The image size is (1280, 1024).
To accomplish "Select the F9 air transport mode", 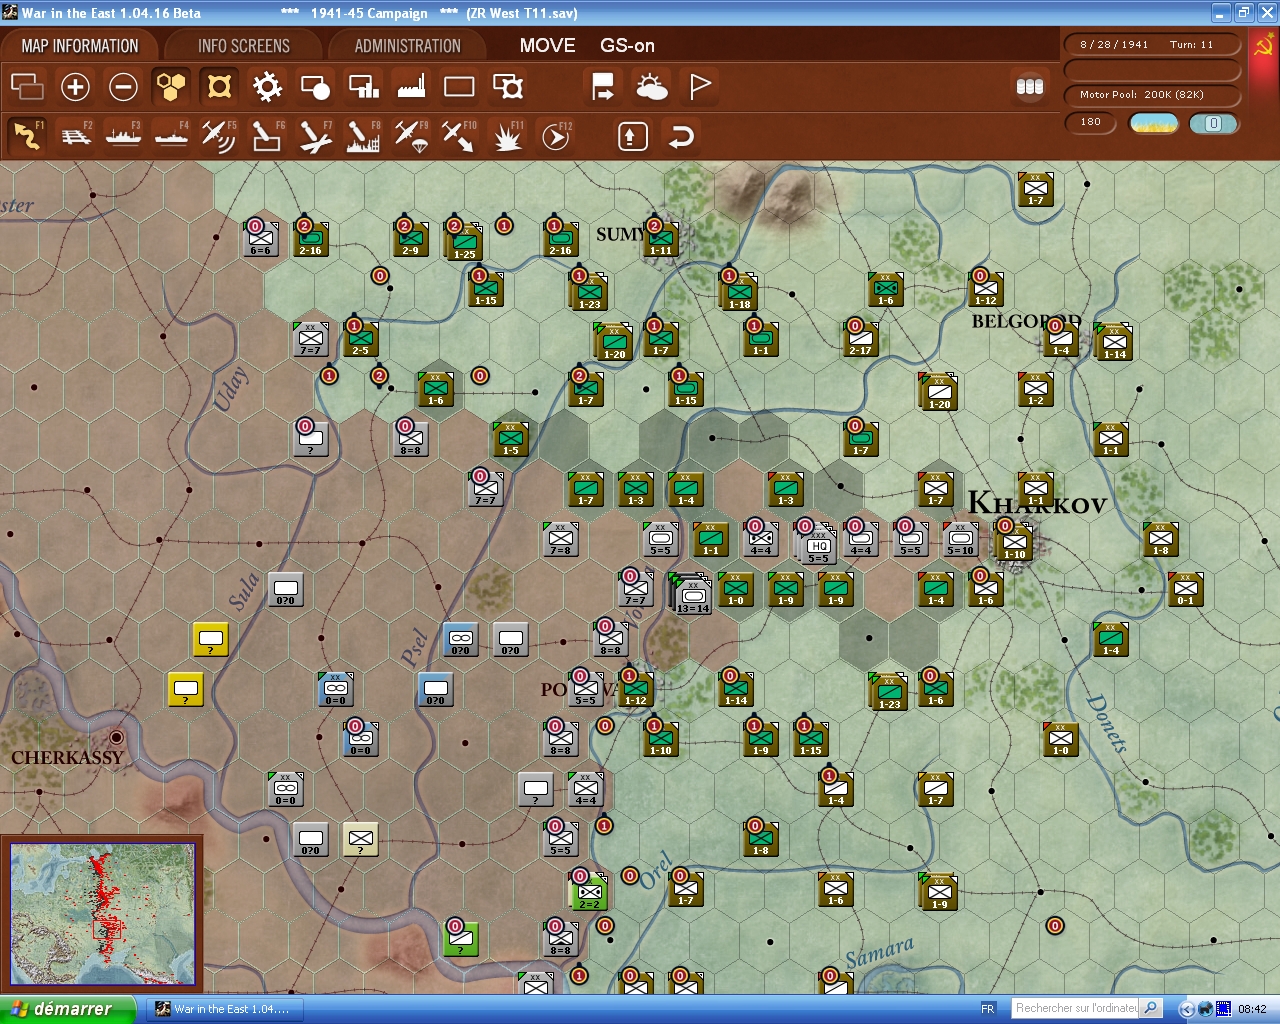I will coord(411,136).
